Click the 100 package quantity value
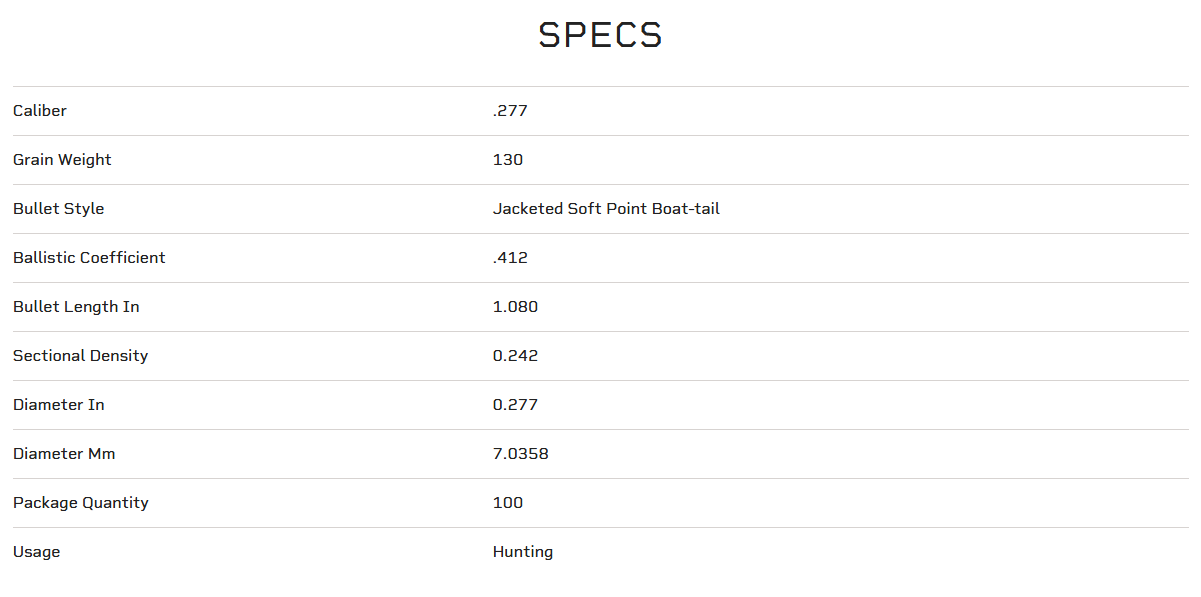The image size is (1201, 597). click(508, 503)
